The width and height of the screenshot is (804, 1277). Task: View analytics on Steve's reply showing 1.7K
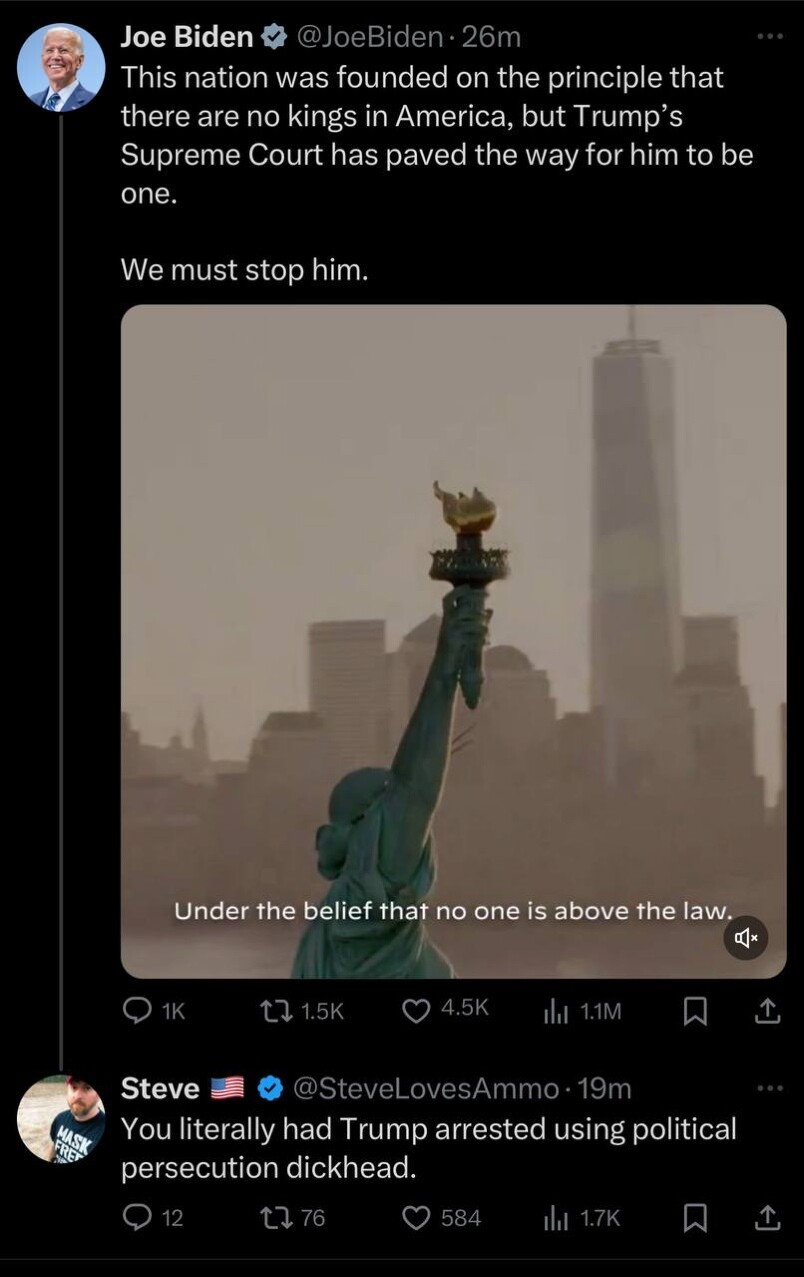pyautogui.click(x=581, y=1217)
